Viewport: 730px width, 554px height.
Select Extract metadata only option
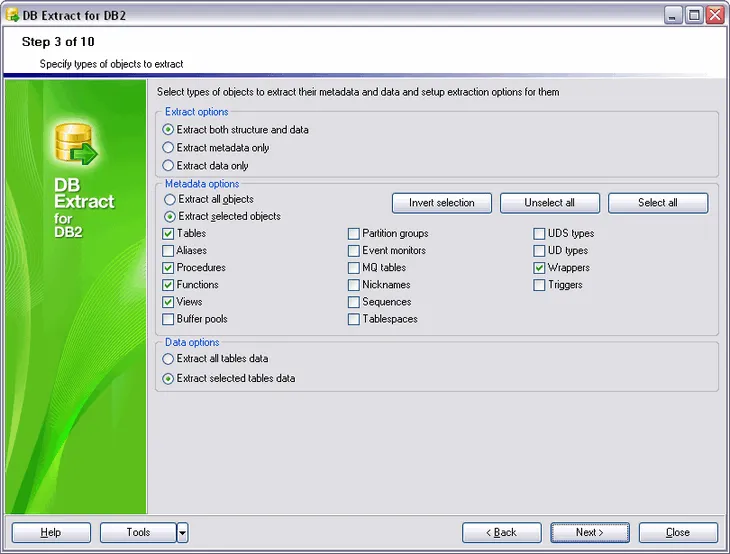click(168, 148)
